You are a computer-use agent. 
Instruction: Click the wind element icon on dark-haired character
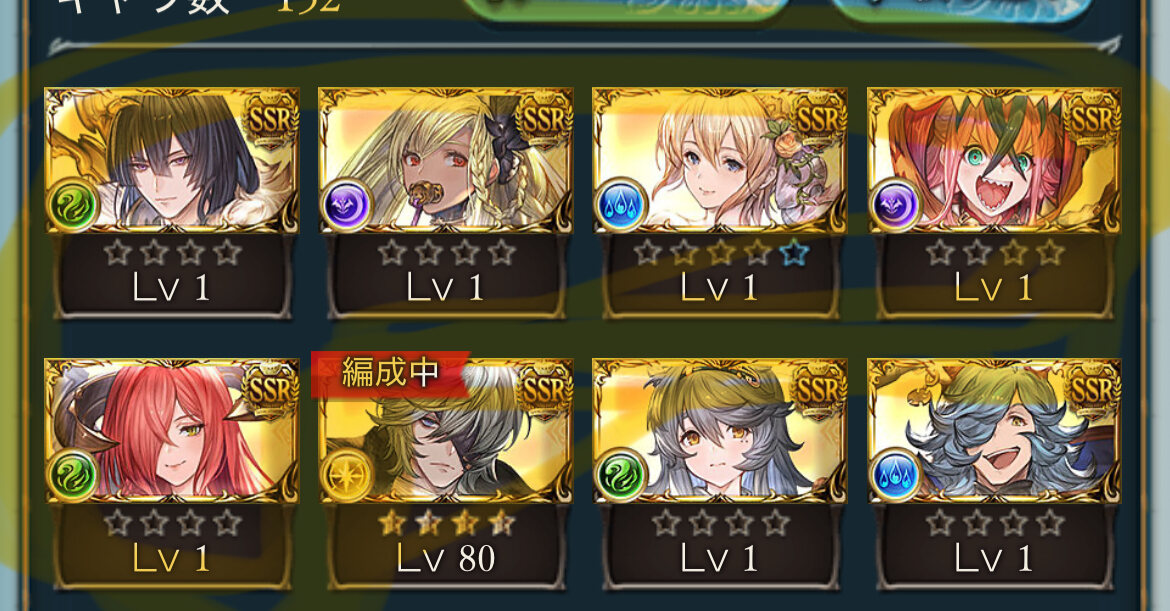click(x=72, y=205)
